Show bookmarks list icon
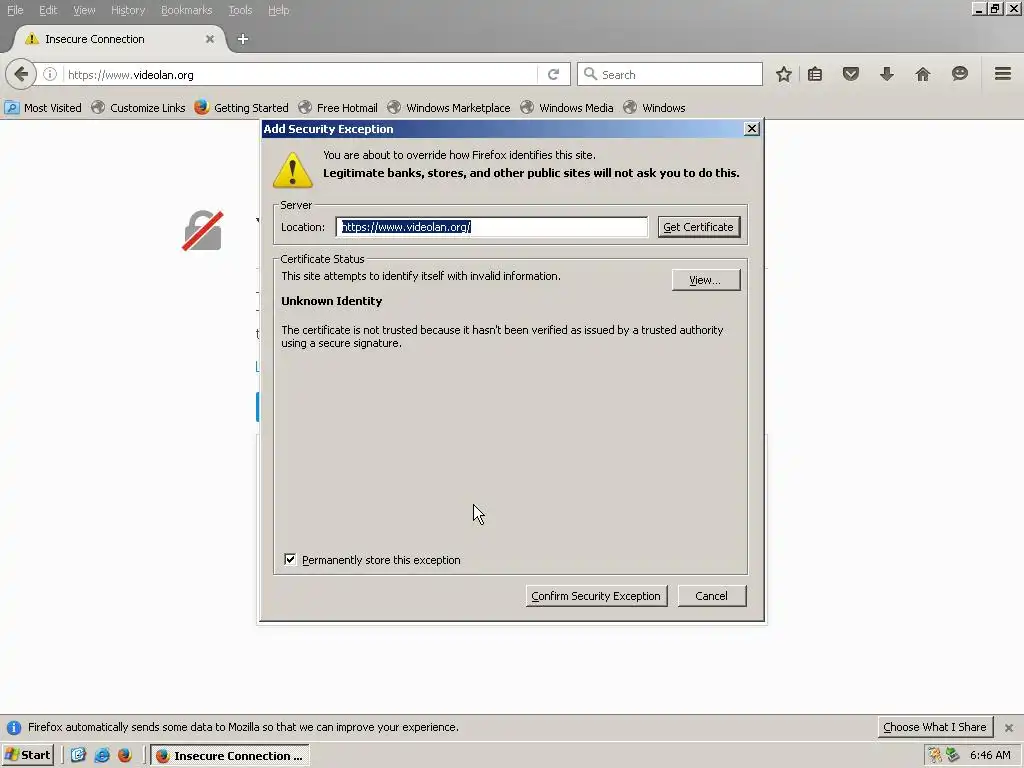Image resolution: width=1024 pixels, height=768 pixels. click(x=815, y=74)
